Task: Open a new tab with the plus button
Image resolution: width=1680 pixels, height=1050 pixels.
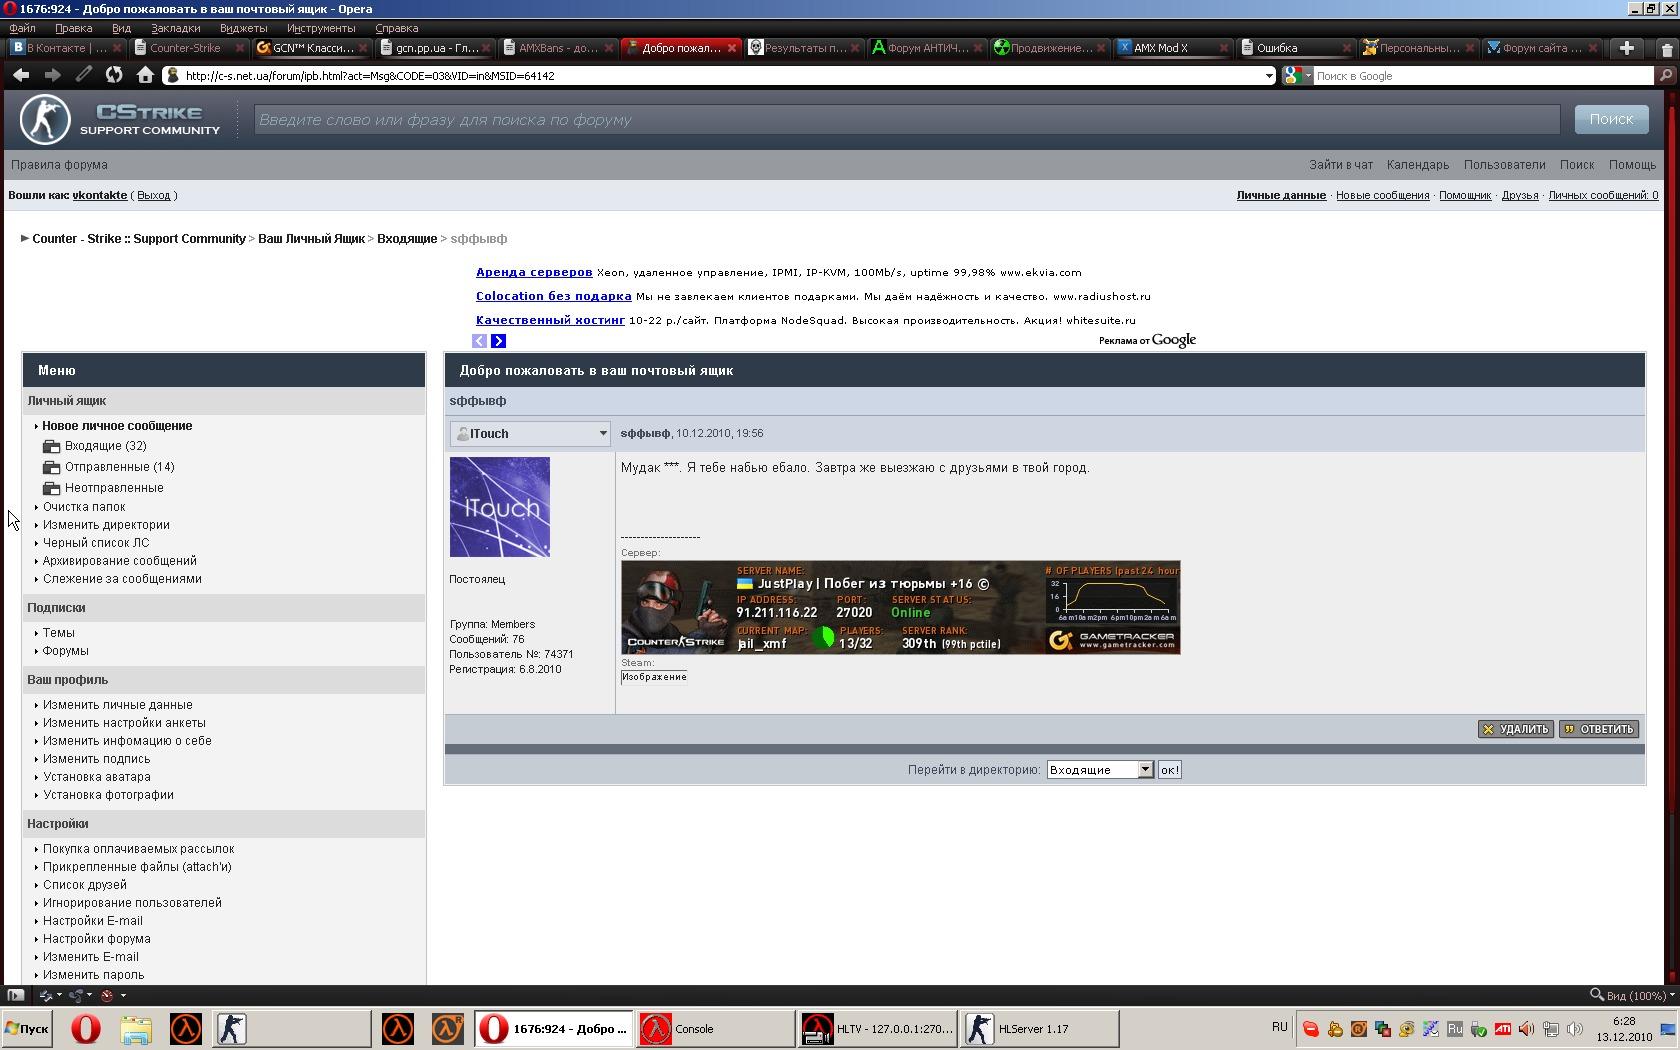Action: coord(1627,48)
